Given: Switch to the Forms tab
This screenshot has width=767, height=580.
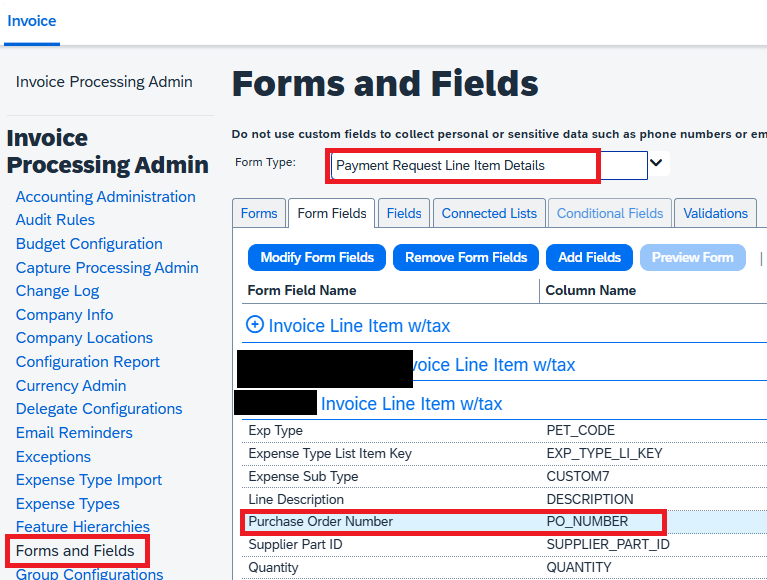Looking at the screenshot, I should 259,213.
